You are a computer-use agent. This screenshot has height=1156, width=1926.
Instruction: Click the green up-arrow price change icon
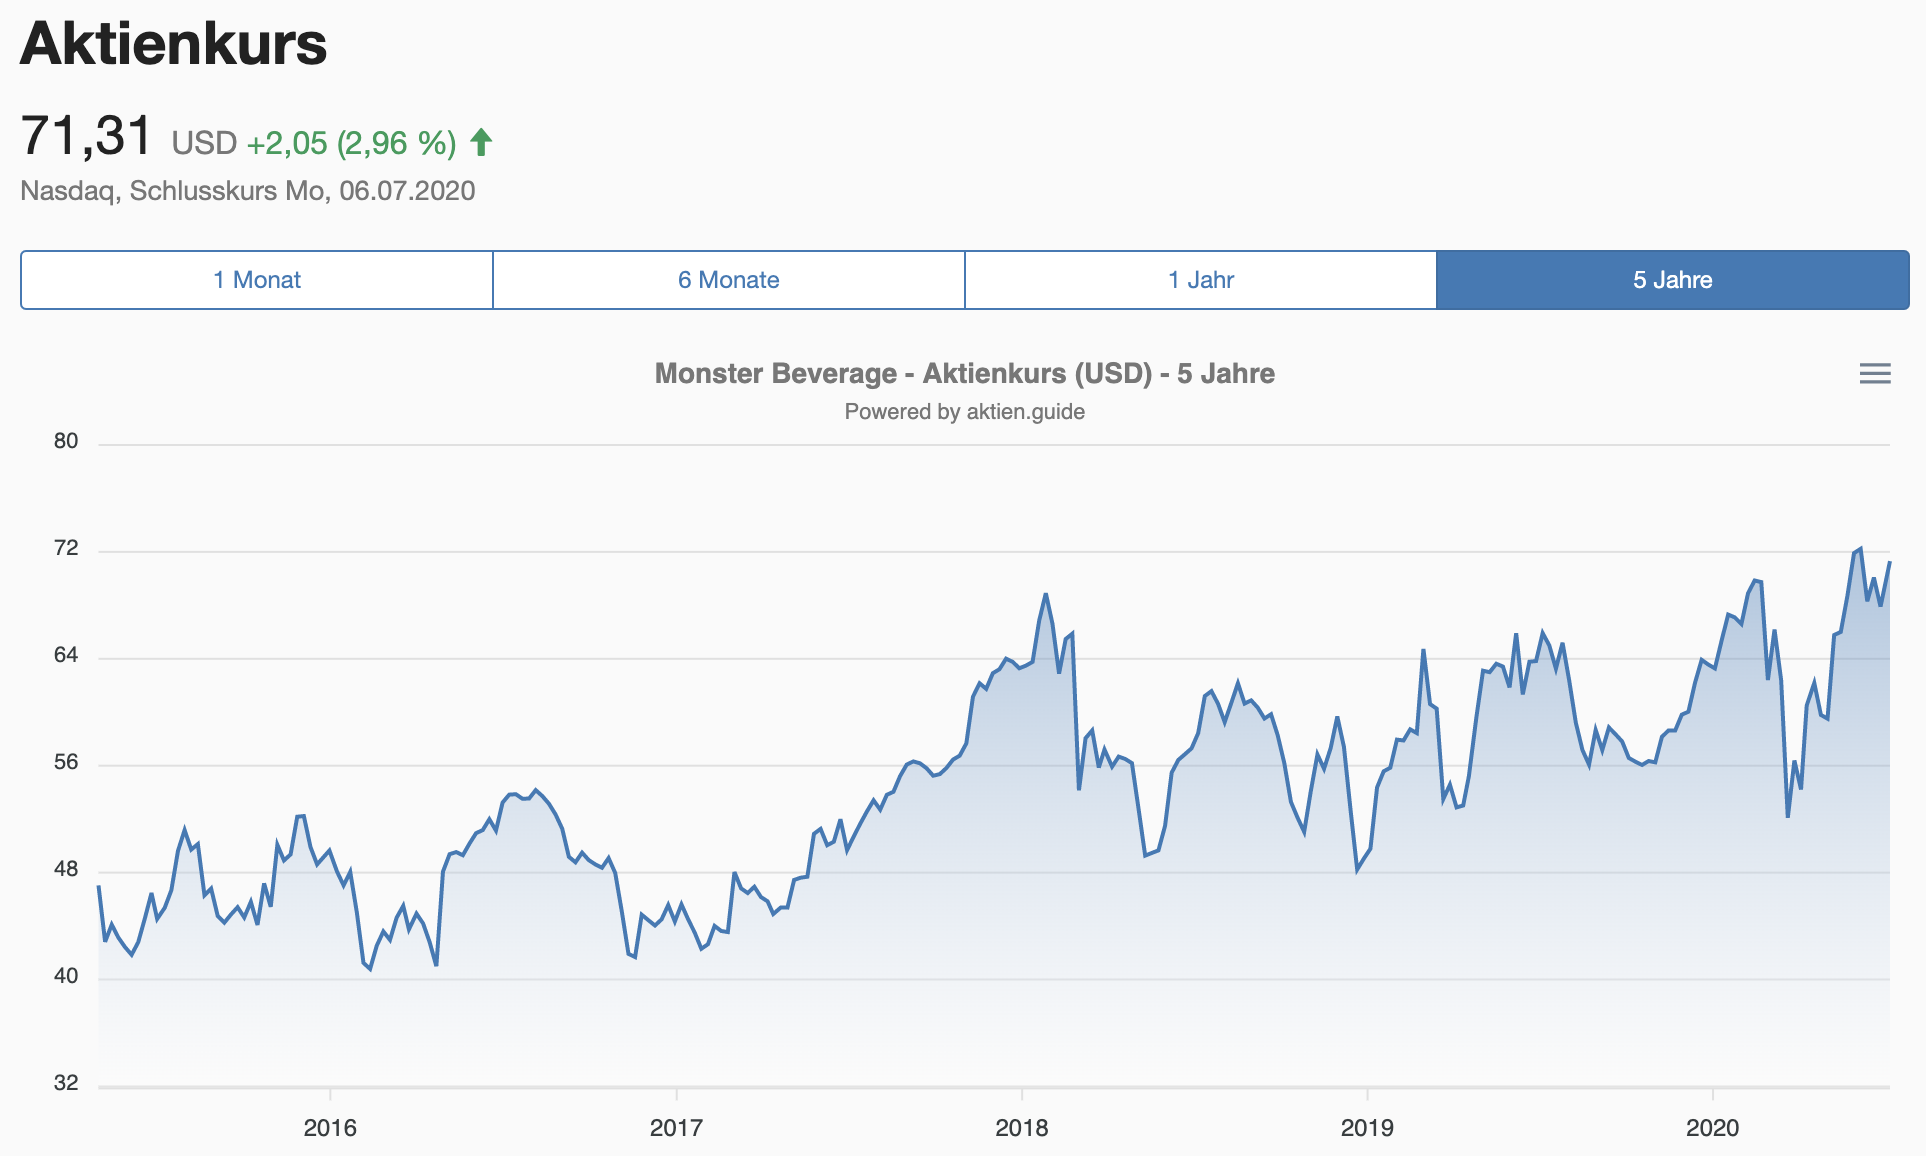pyautogui.click(x=481, y=143)
